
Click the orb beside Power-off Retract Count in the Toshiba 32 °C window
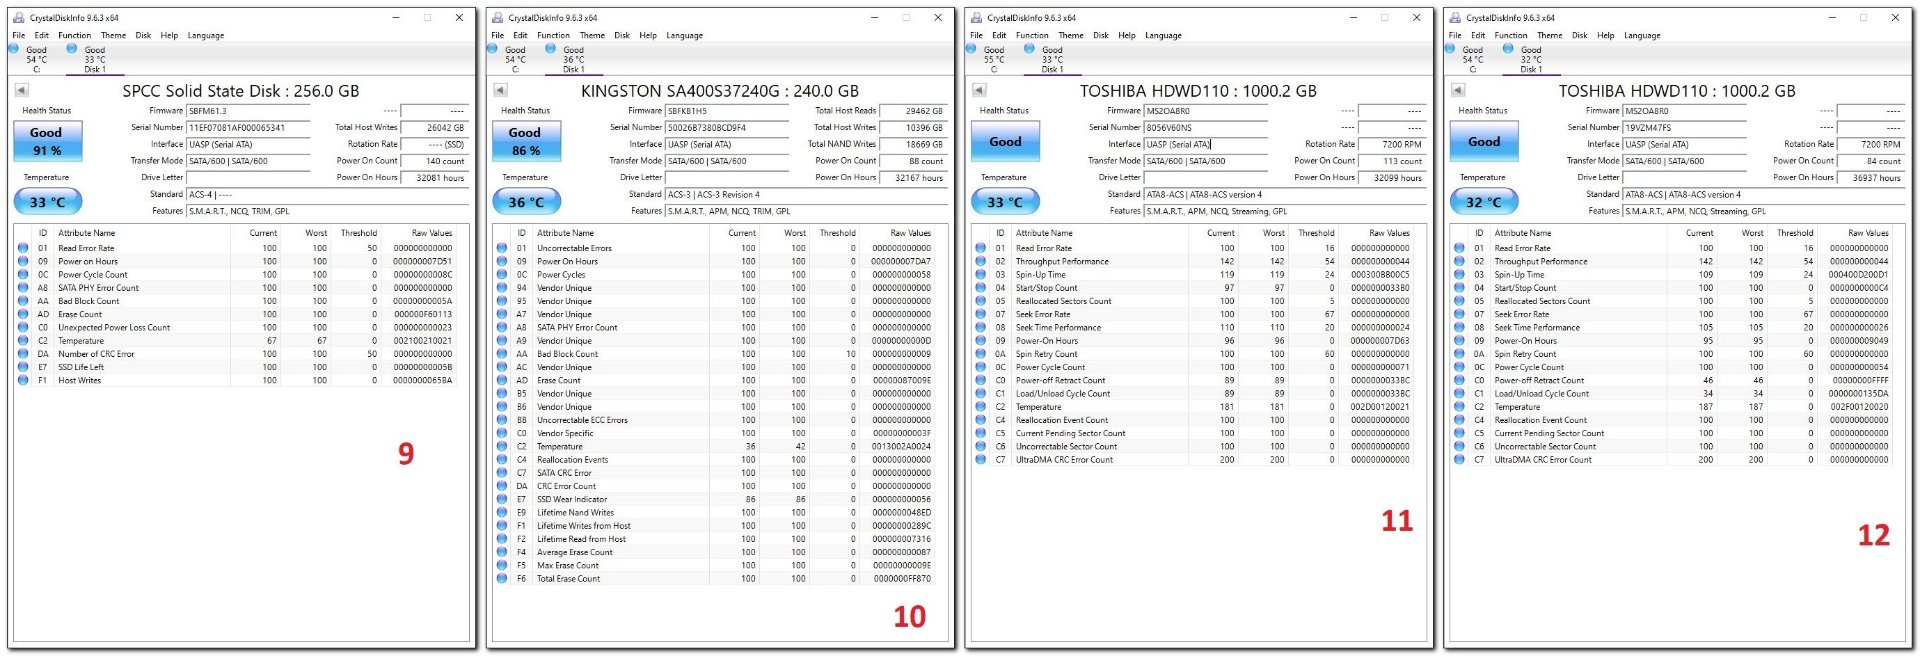tap(1460, 380)
